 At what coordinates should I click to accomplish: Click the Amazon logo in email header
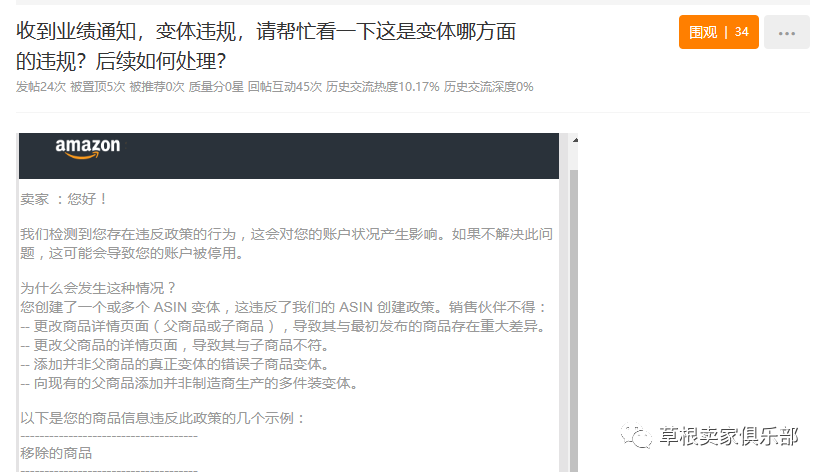pos(88,147)
